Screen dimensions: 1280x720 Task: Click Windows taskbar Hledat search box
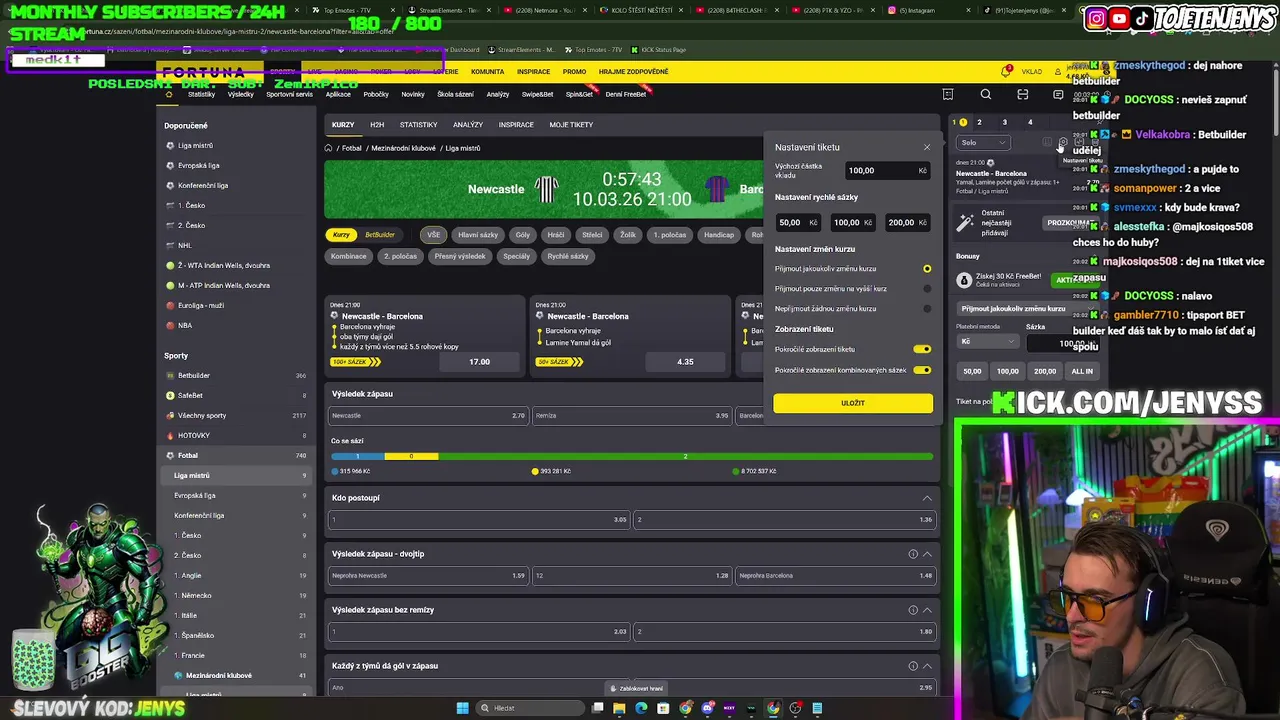(x=530, y=708)
